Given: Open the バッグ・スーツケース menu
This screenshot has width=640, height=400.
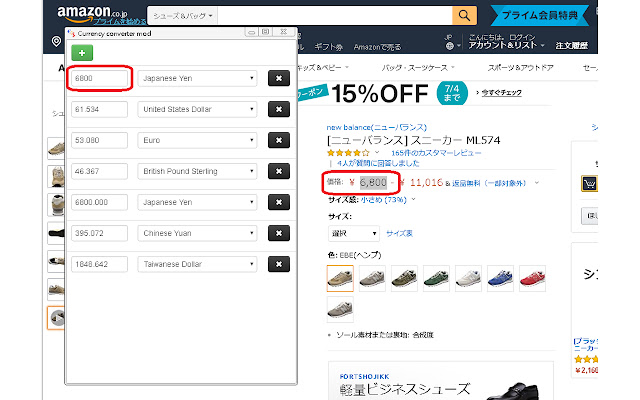Looking at the screenshot, I should 418,68.
